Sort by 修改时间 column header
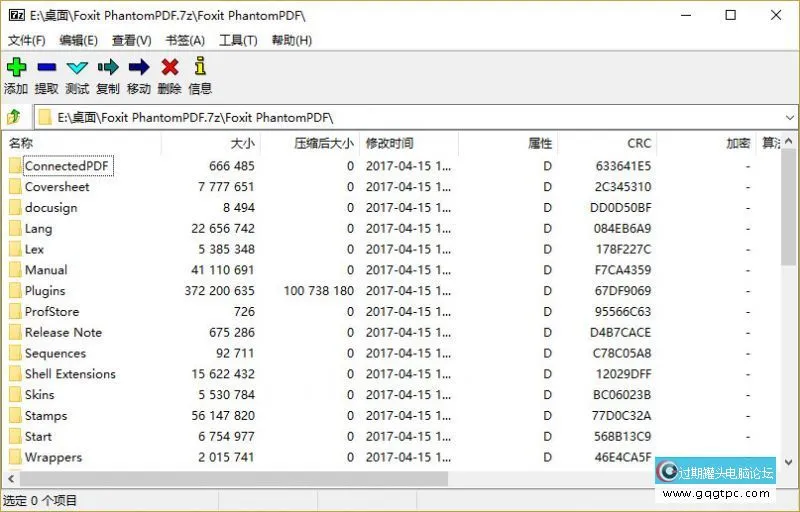The image size is (800, 512). click(409, 143)
